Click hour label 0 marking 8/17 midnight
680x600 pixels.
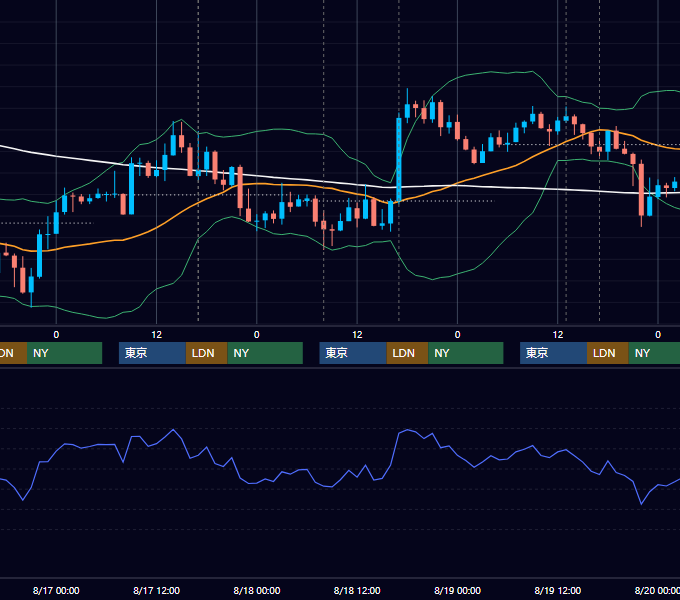coord(56,335)
